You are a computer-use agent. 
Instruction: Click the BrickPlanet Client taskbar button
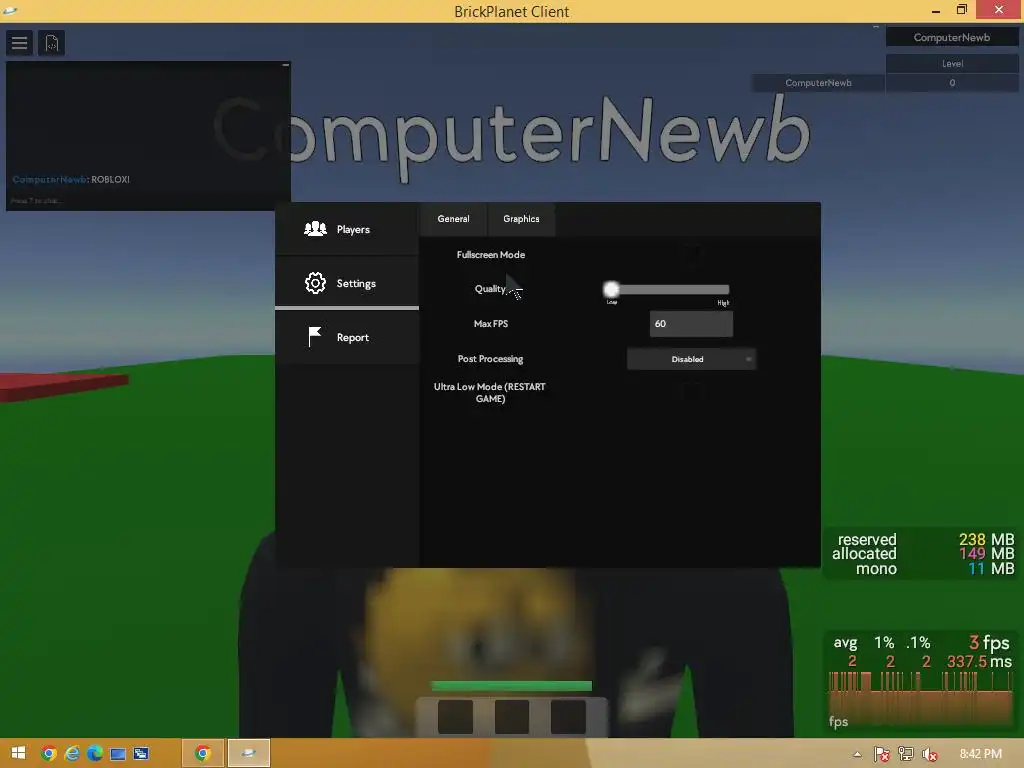point(248,753)
